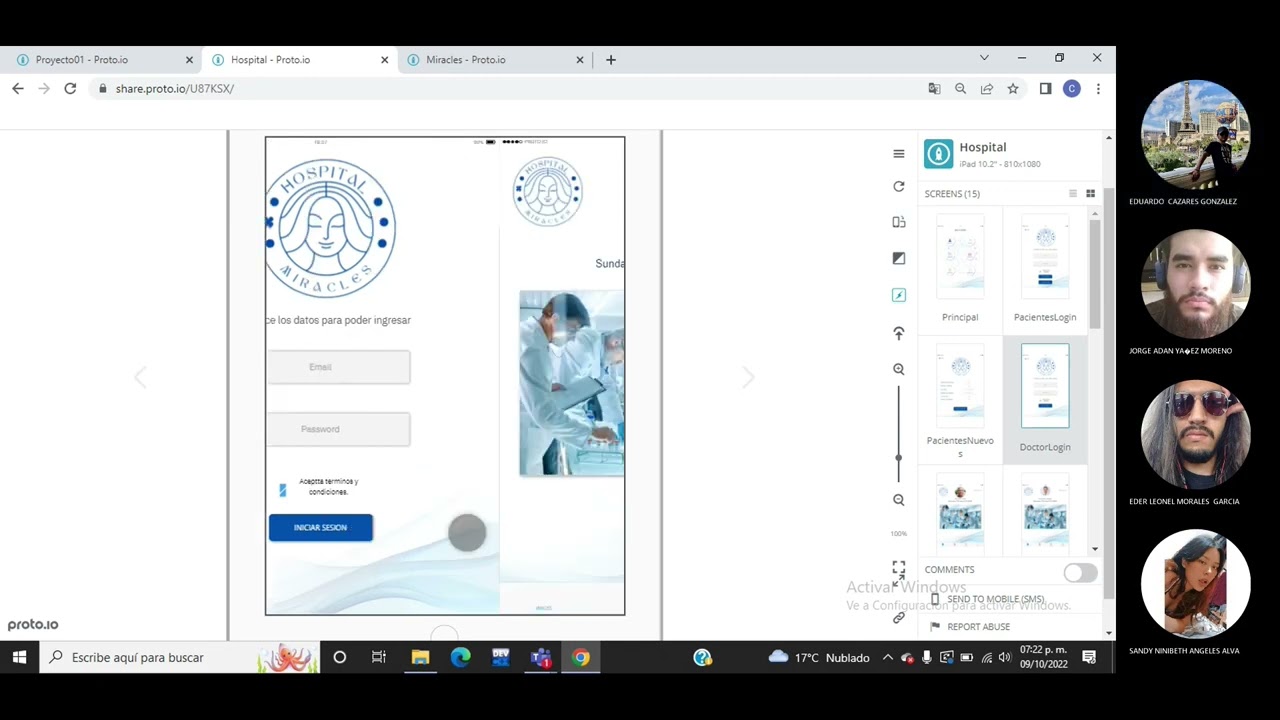Image resolution: width=1280 pixels, height=720 pixels.
Task: Reload the Chrome page
Action: point(70,88)
